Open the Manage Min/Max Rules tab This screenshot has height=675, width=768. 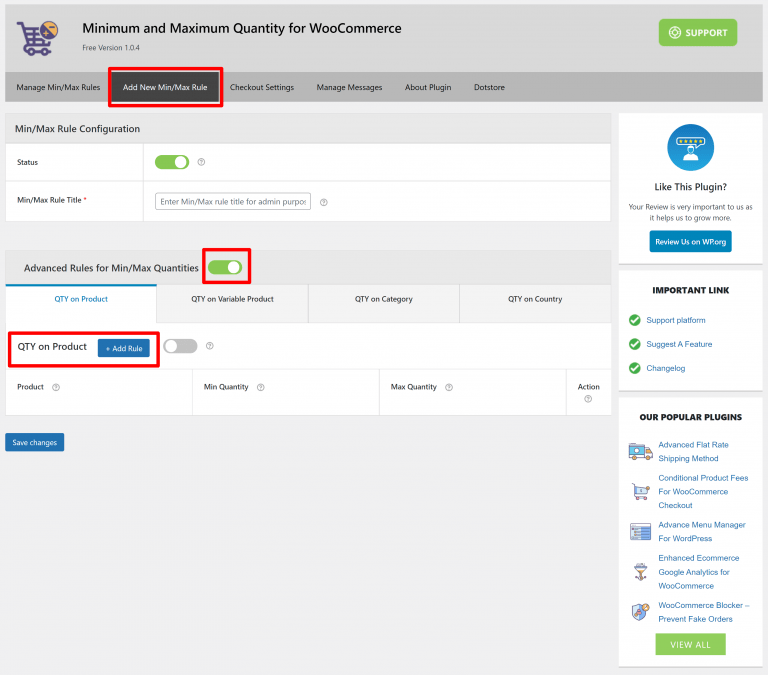pos(58,87)
